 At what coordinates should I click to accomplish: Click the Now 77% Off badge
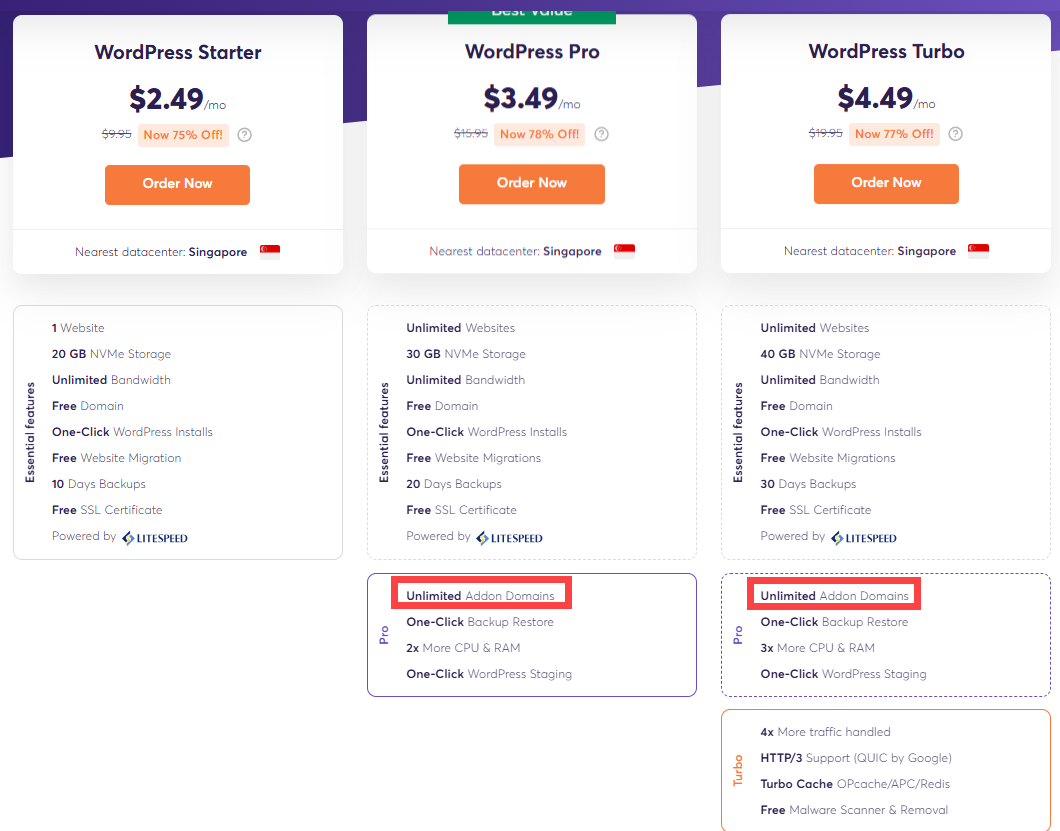pos(894,134)
